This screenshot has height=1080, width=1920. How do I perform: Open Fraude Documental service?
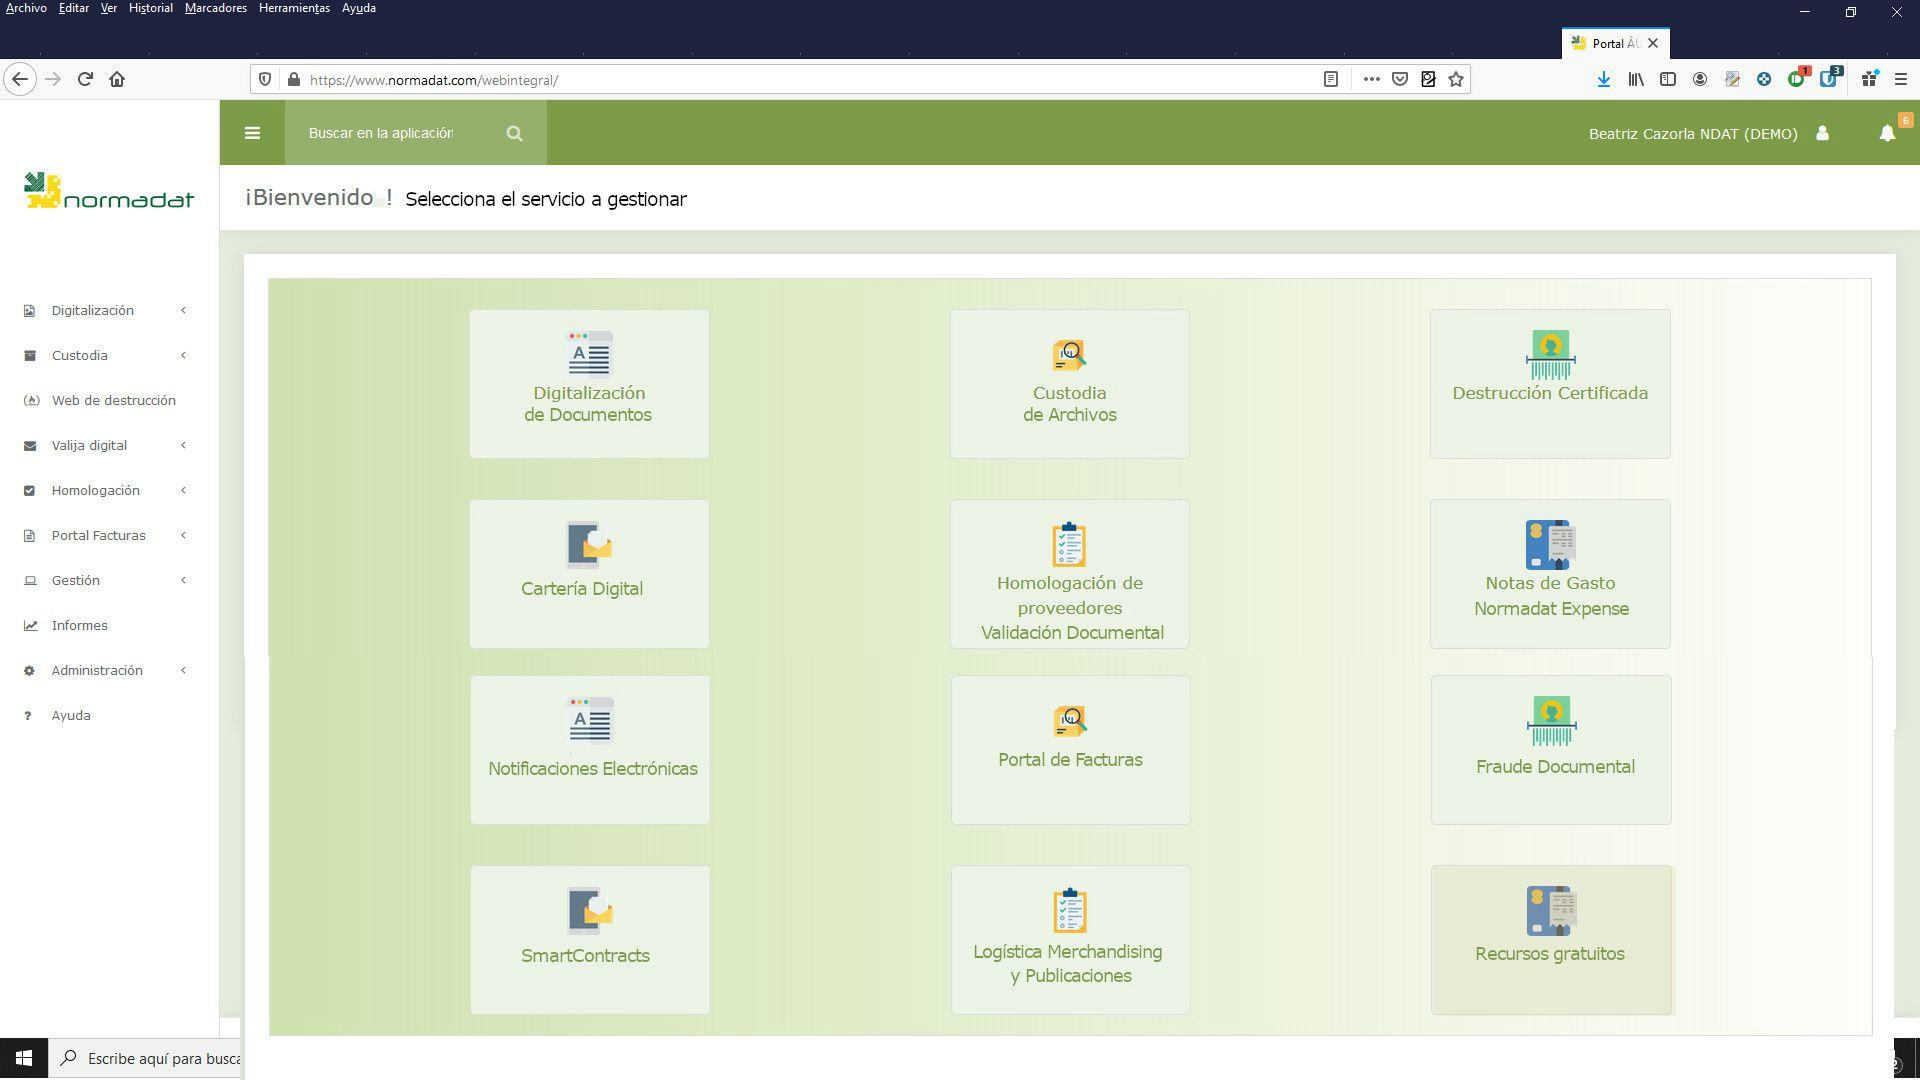pos(1551,750)
